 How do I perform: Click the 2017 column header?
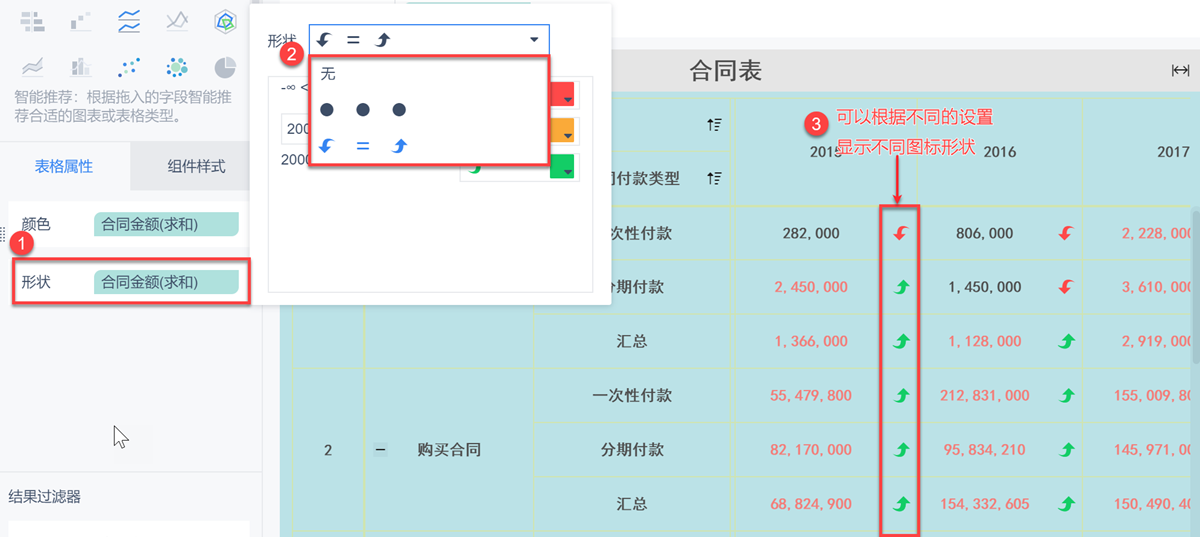1172,151
